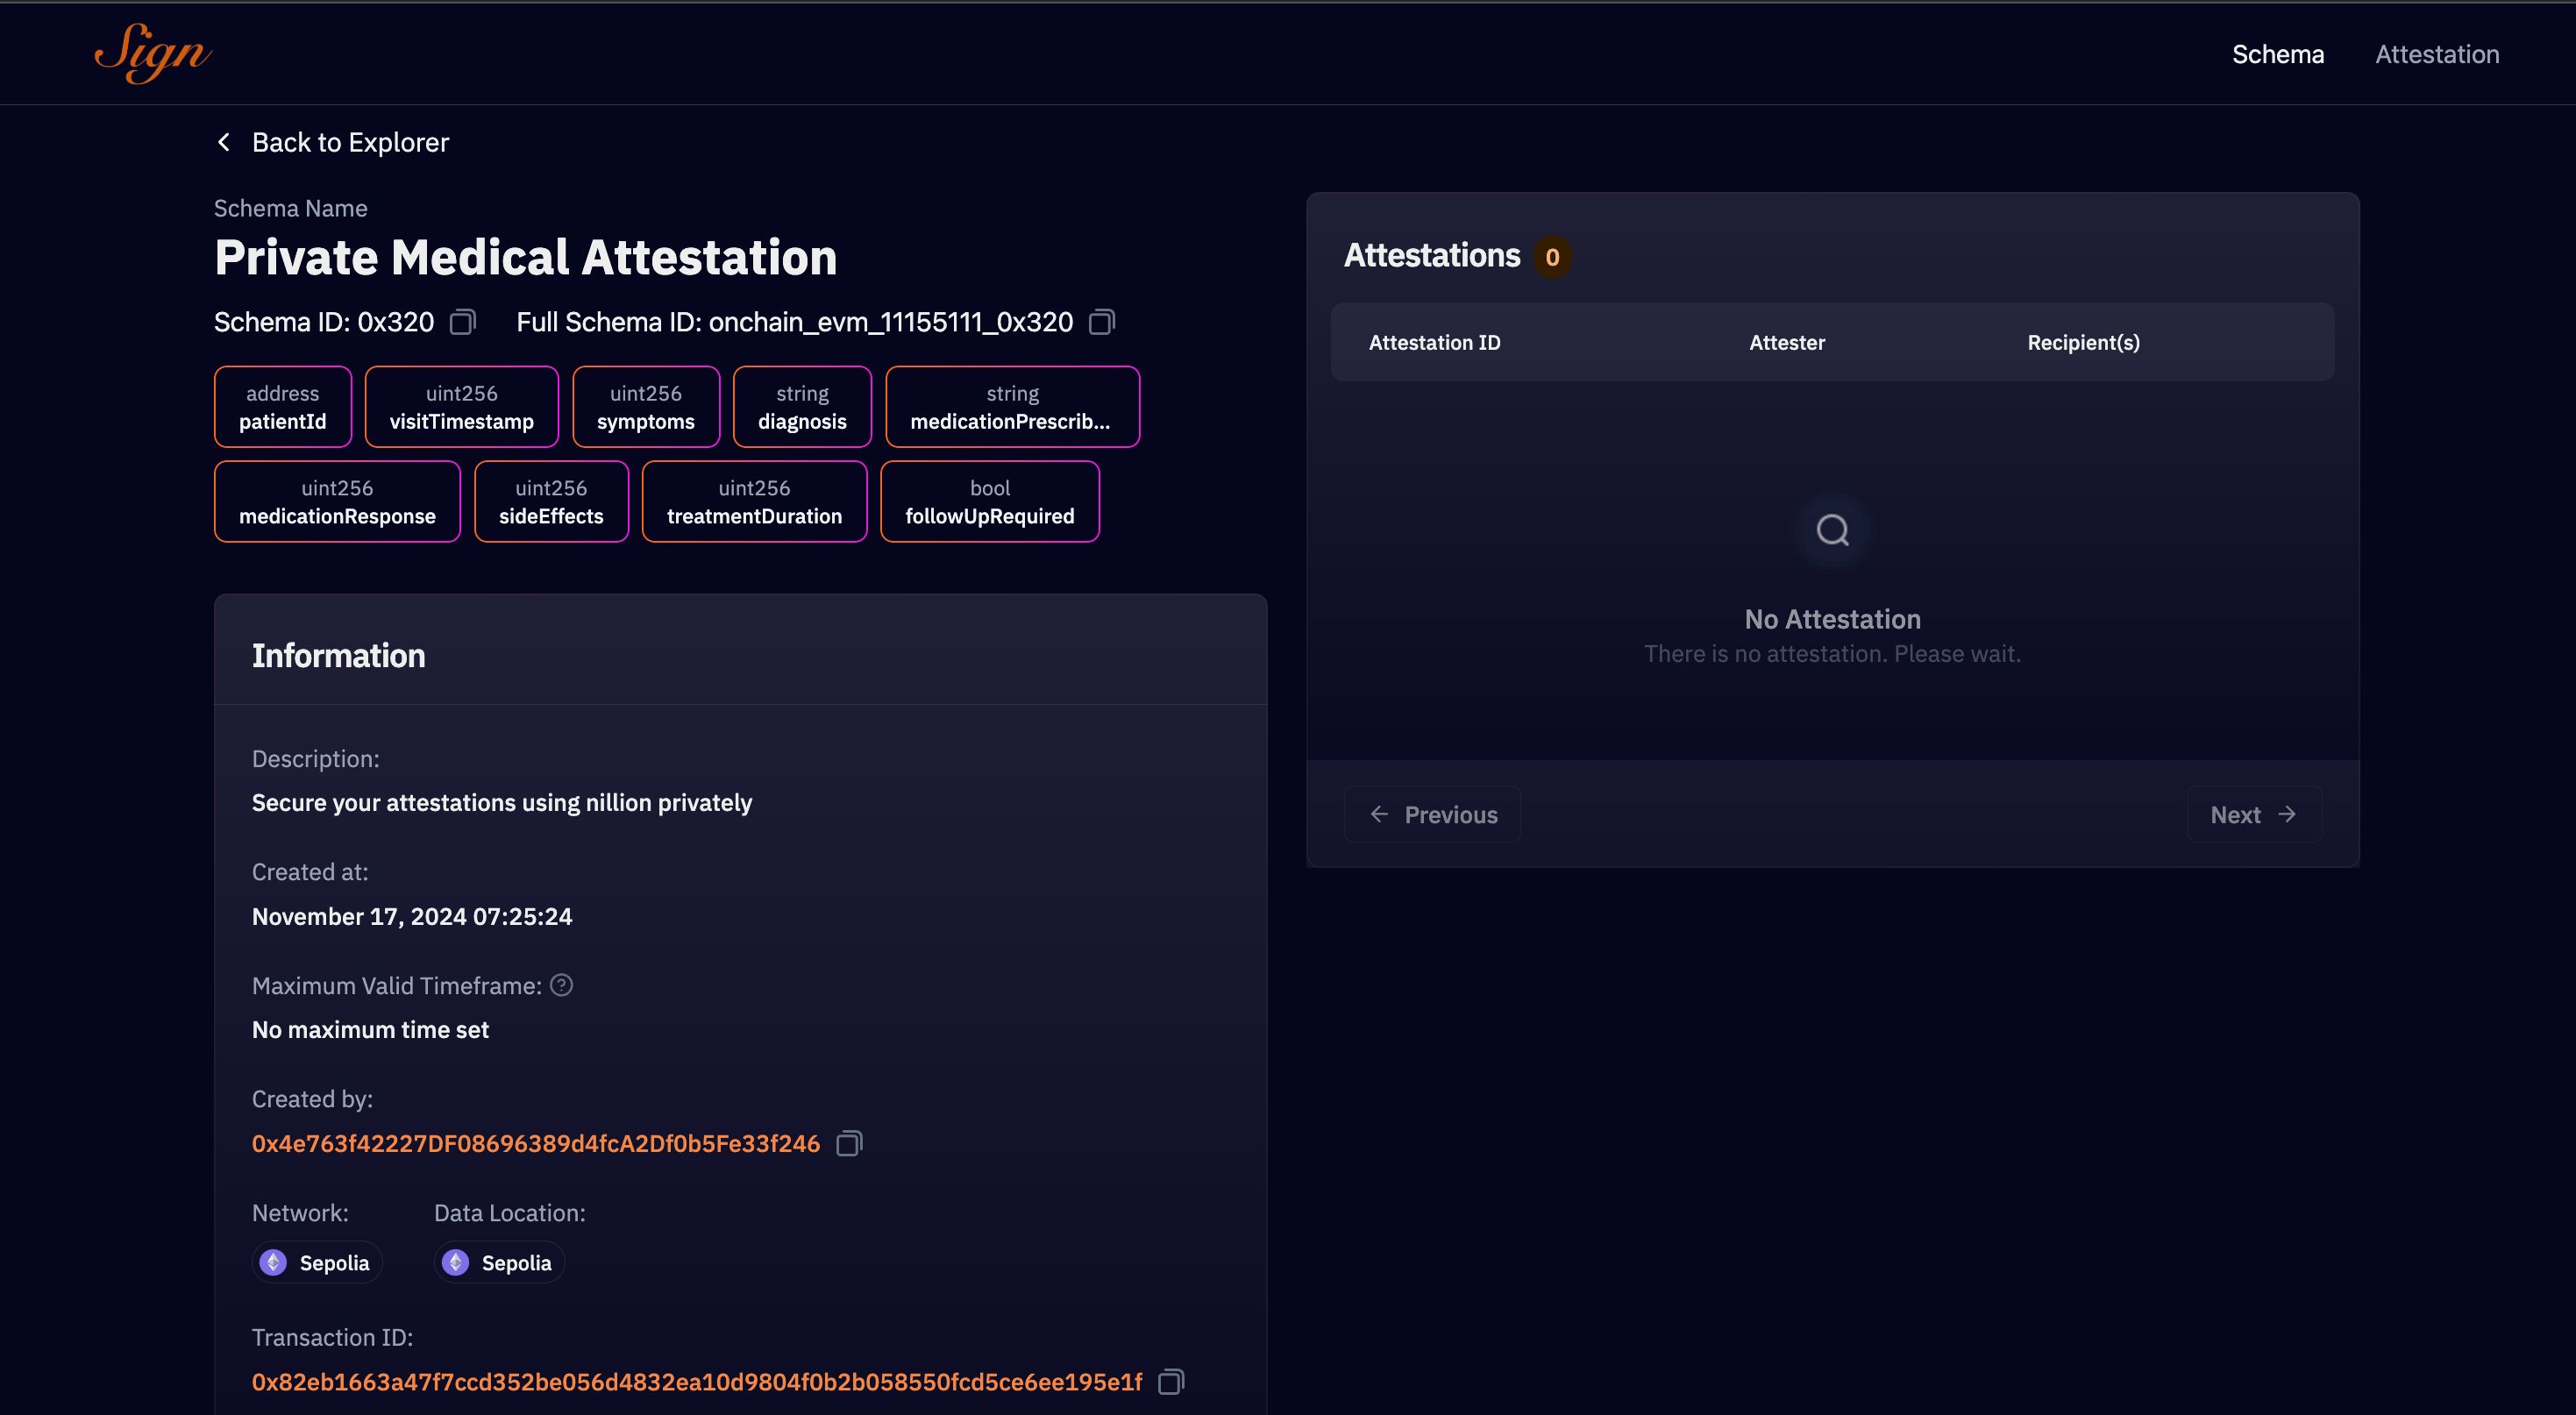The width and height of the screenshot is (2576, 1415).
Task: Open Maximum Valid Timeframe help icon
Action: [x=562, y=985]
